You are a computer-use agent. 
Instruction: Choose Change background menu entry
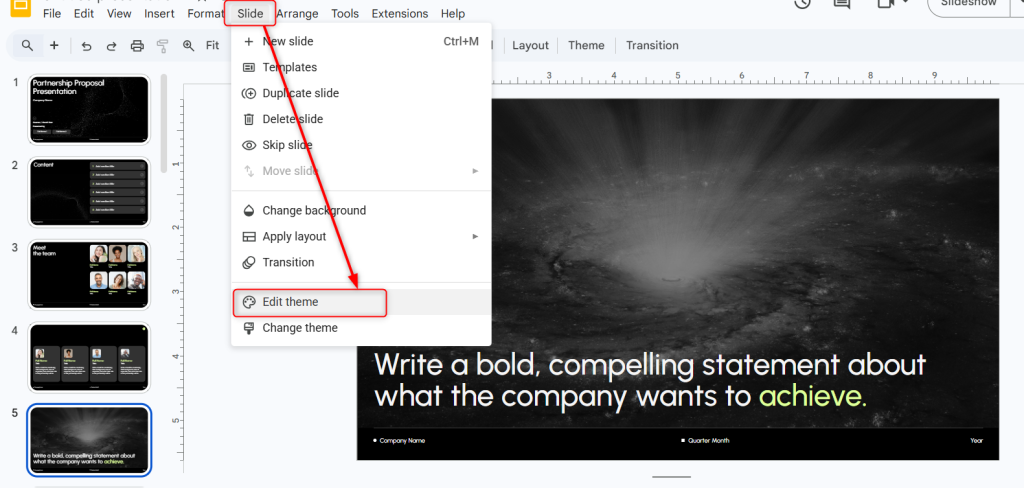click(361, 210)
